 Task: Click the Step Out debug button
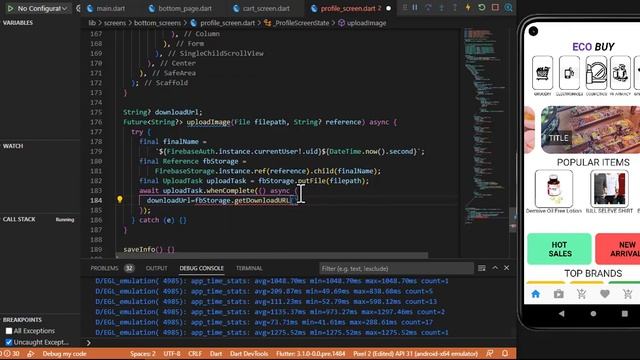pyautogui.click(x=455, y=7)
